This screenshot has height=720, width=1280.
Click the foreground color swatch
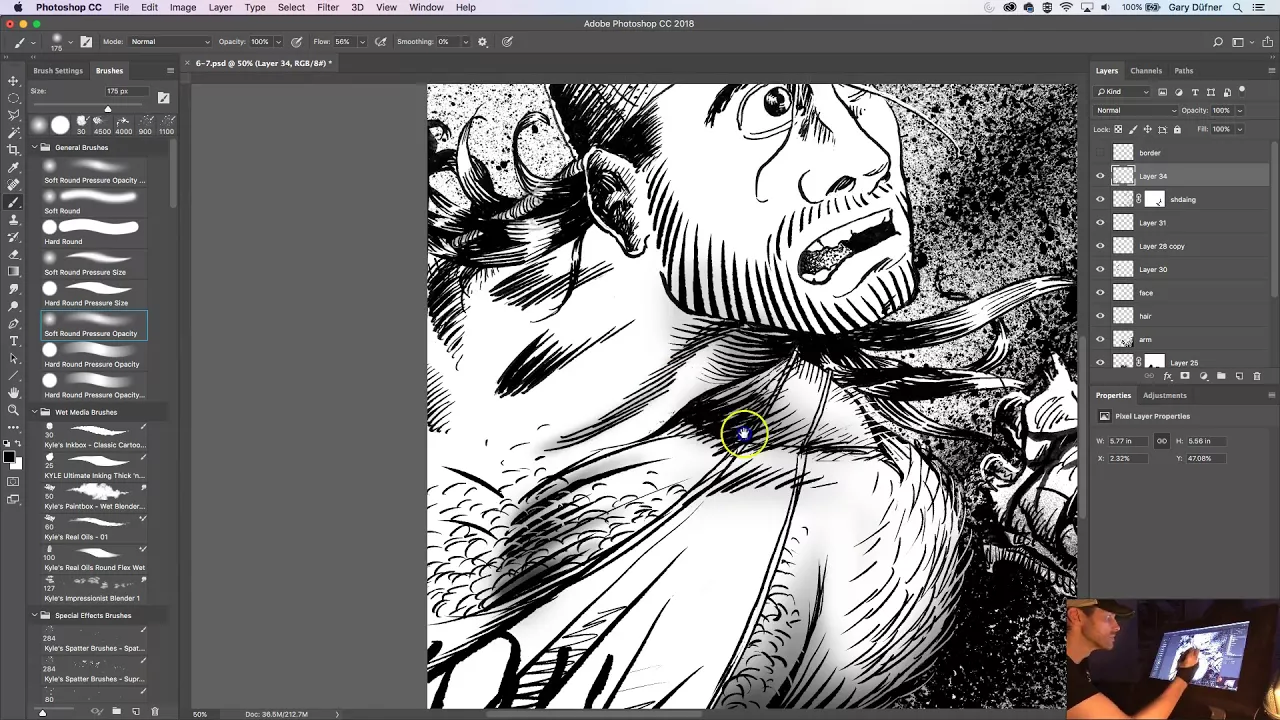tap(9, 457)
